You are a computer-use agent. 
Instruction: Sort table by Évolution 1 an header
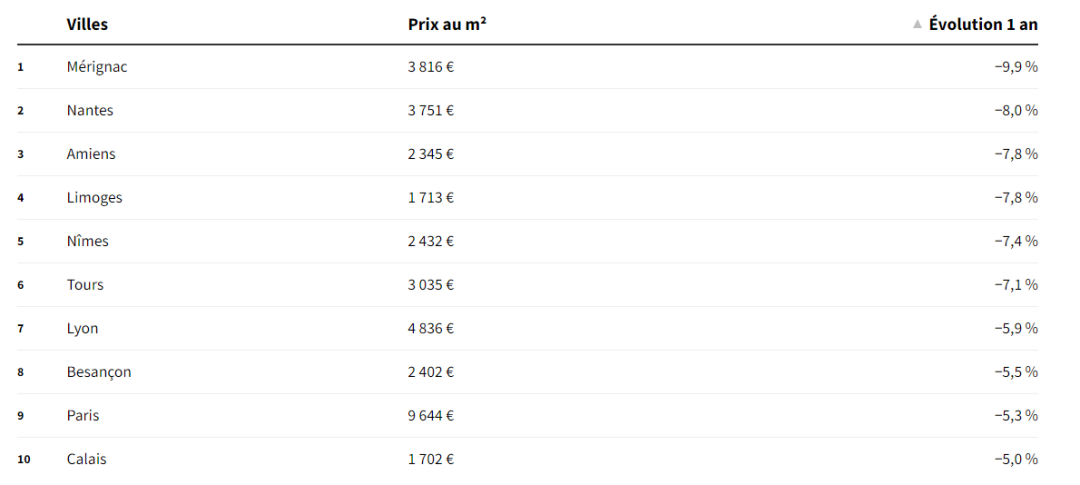[983, 24]
